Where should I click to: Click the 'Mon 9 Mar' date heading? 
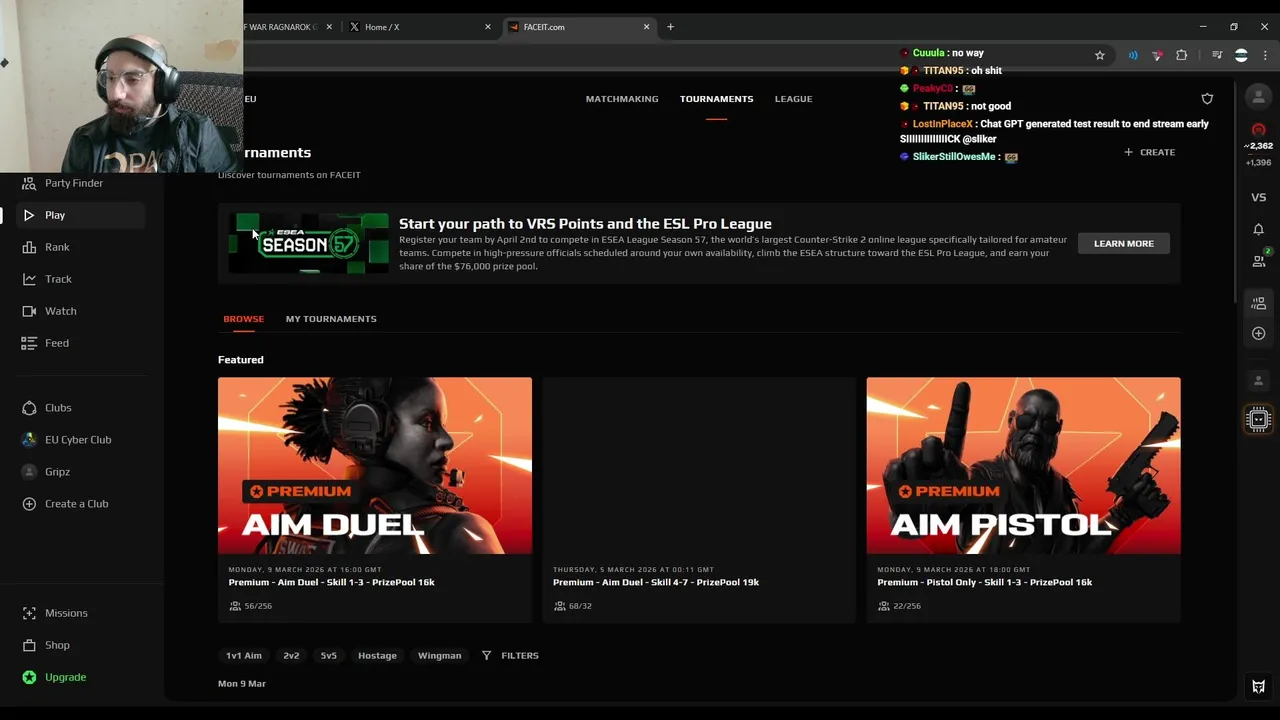tap(242, 684)
